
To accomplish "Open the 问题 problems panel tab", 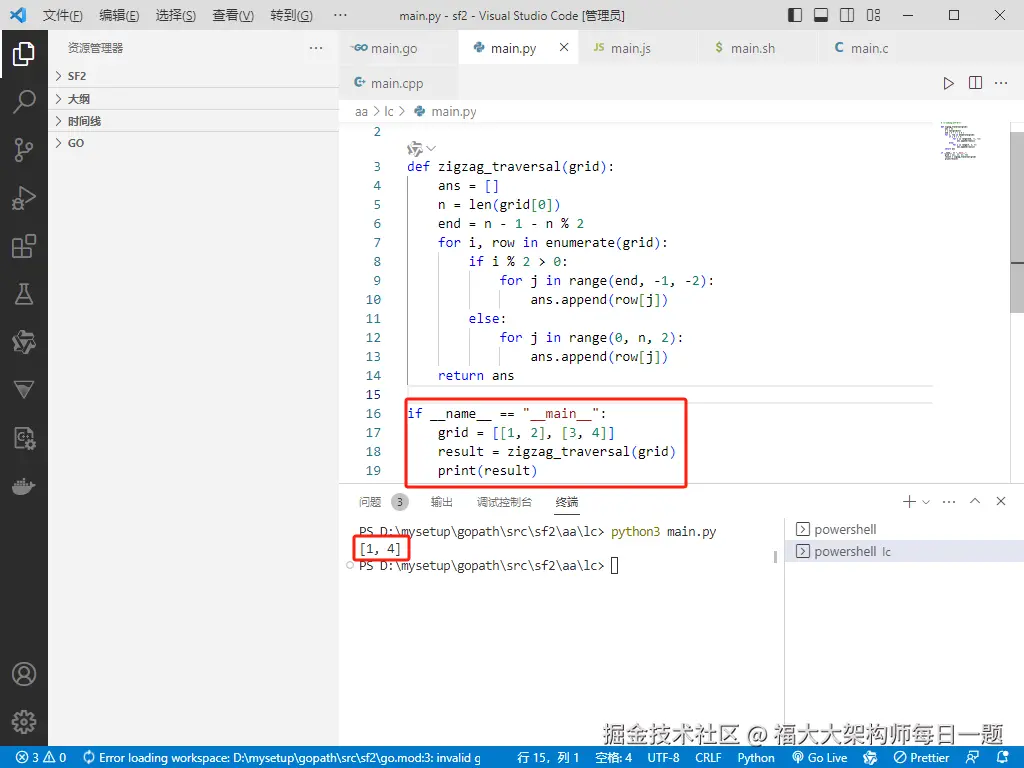I will (x=383, y=502).
